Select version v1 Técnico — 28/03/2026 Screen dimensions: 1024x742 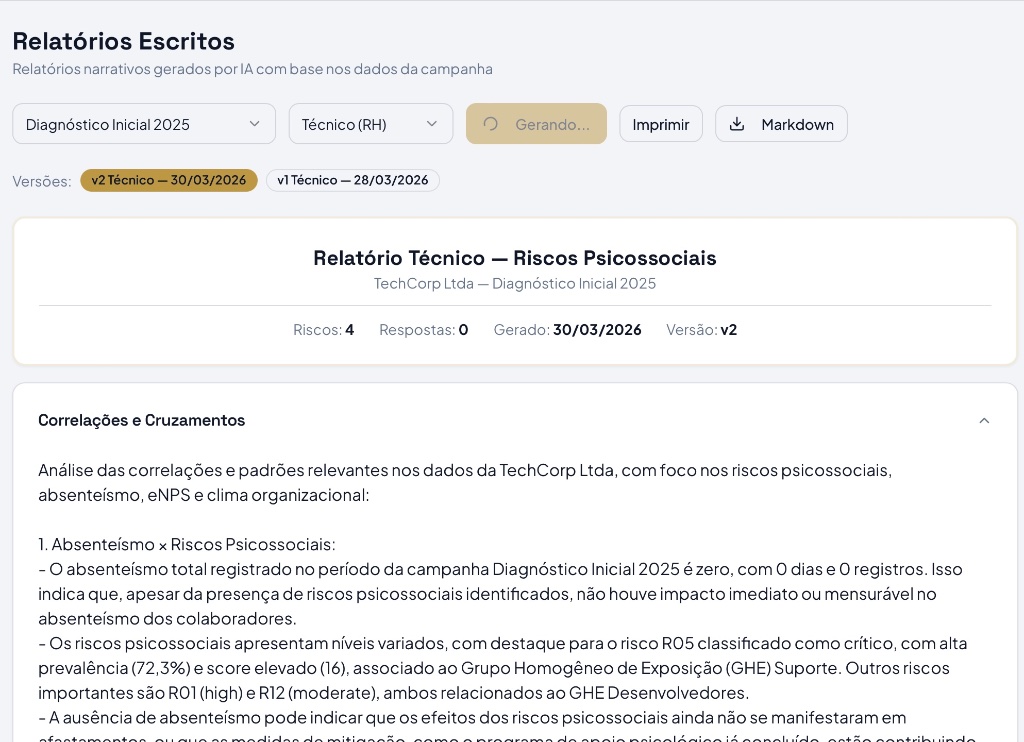coord(353,180)
